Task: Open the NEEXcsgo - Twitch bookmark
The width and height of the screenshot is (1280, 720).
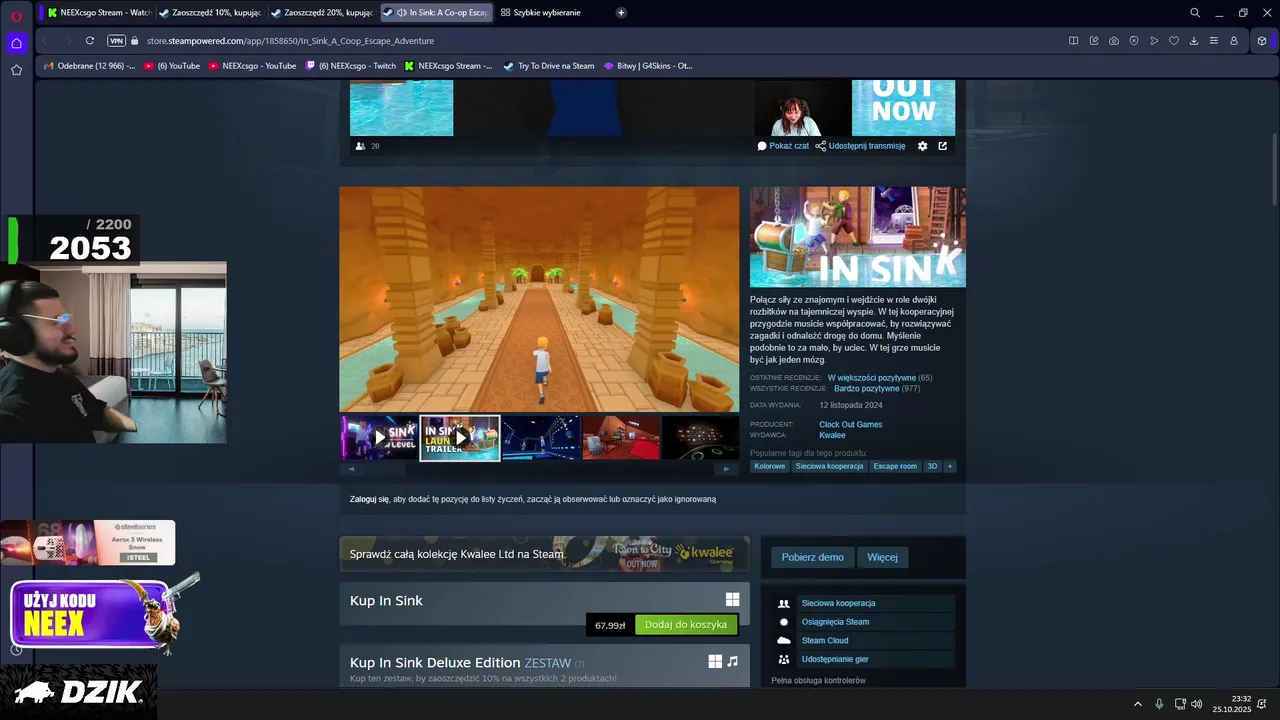Action: point(350,66)
